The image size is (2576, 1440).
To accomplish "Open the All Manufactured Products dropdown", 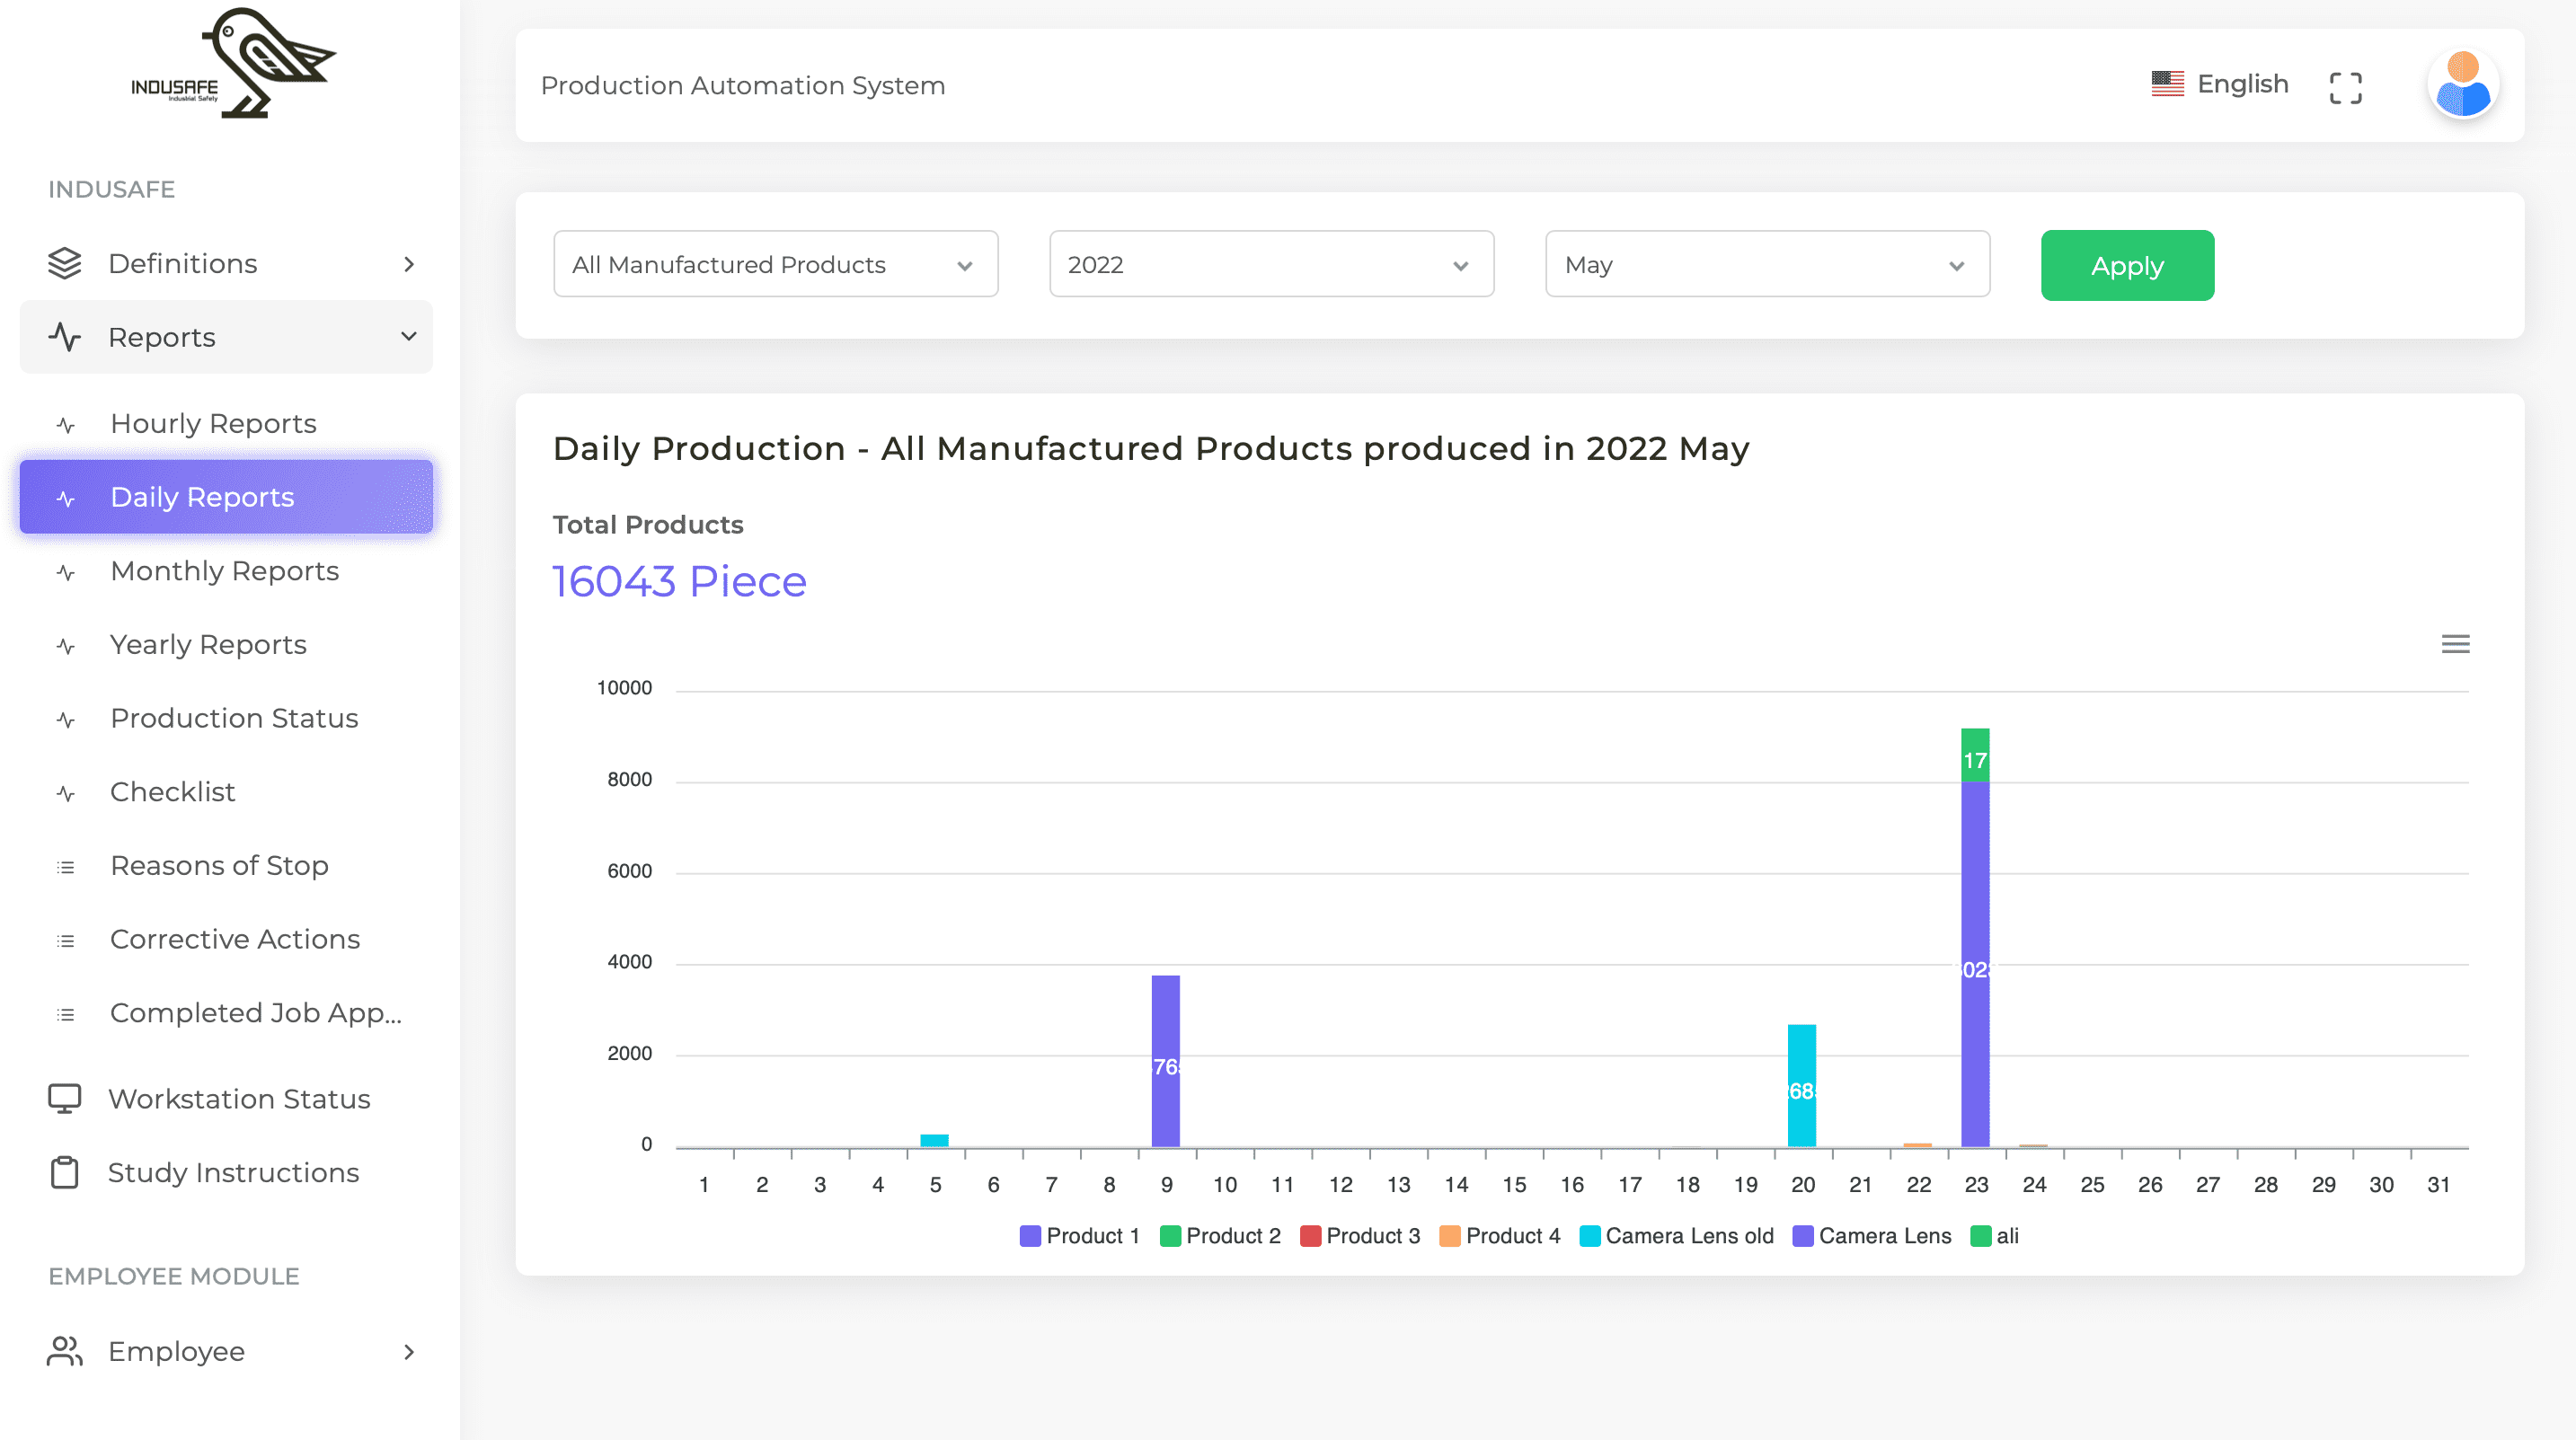I will 775,264.
